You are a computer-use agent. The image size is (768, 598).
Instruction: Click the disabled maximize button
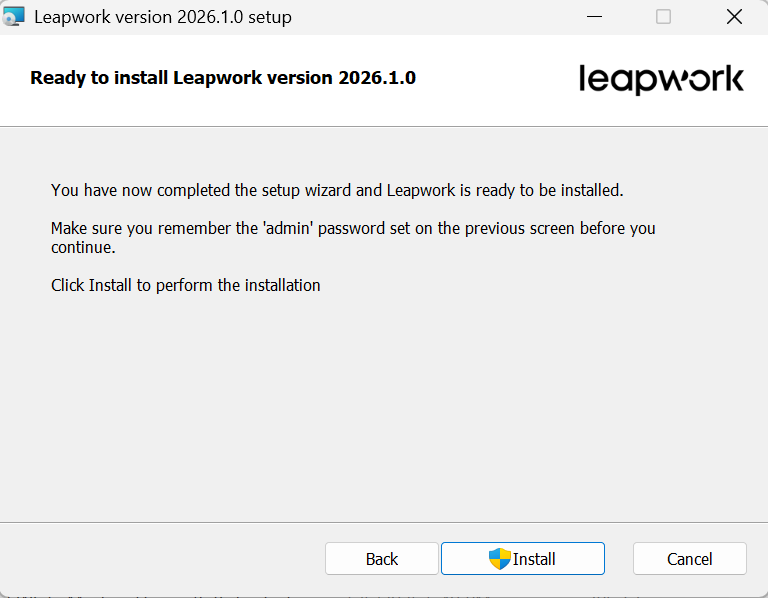663,17
